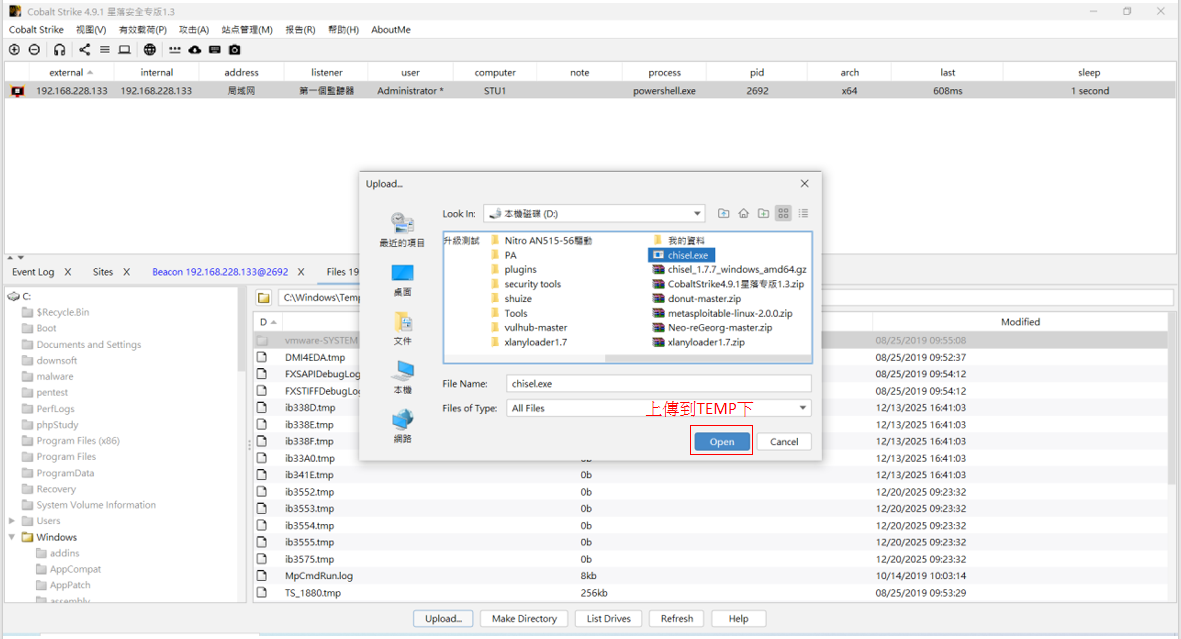Open the 站点管理(M) menu

247,29
